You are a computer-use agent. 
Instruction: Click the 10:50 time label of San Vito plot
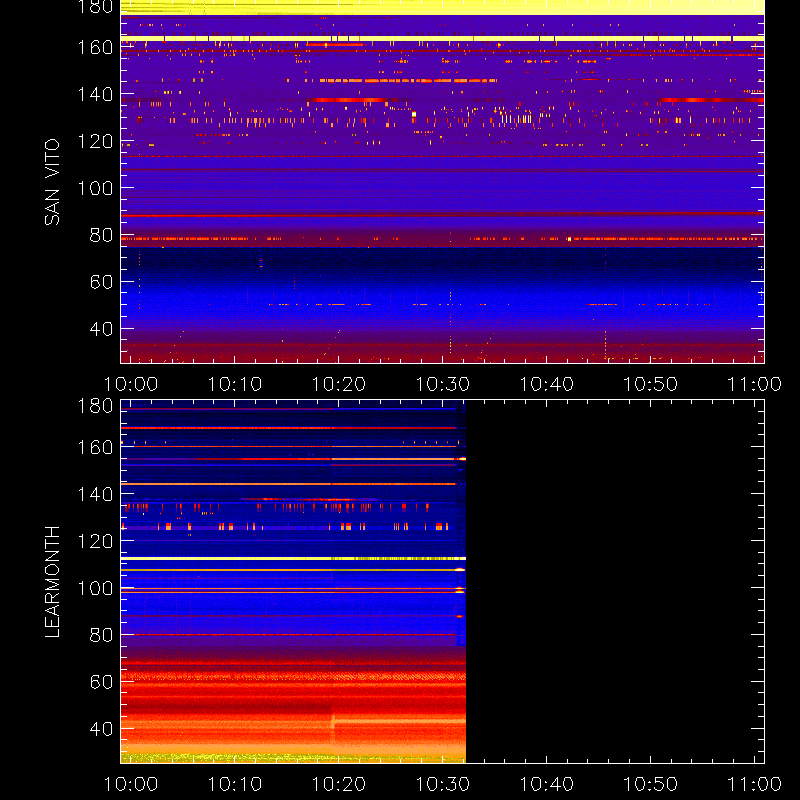coord(651,384)
